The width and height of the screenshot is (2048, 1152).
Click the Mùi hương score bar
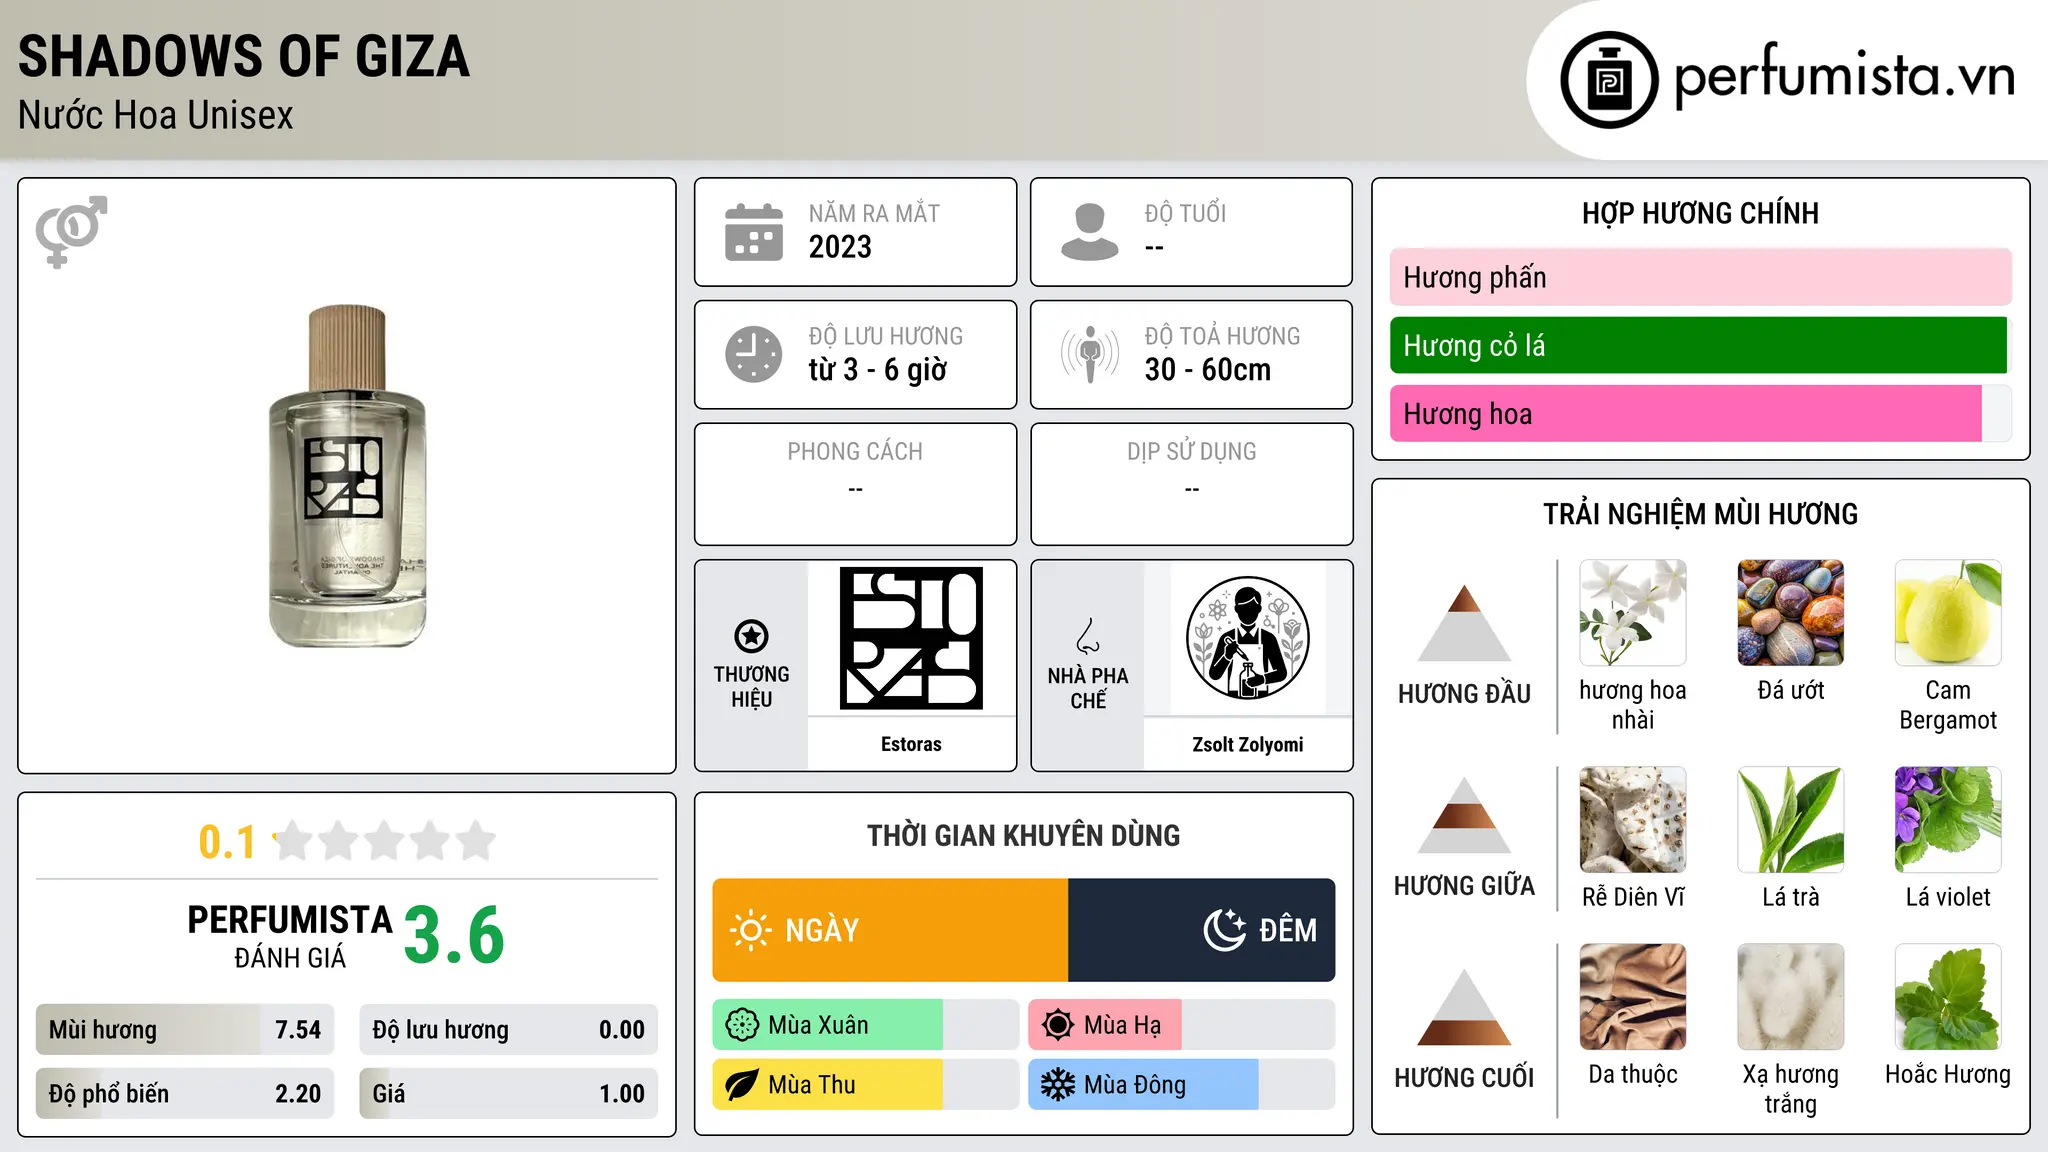pyautogui.click(x=185, y=1030)
